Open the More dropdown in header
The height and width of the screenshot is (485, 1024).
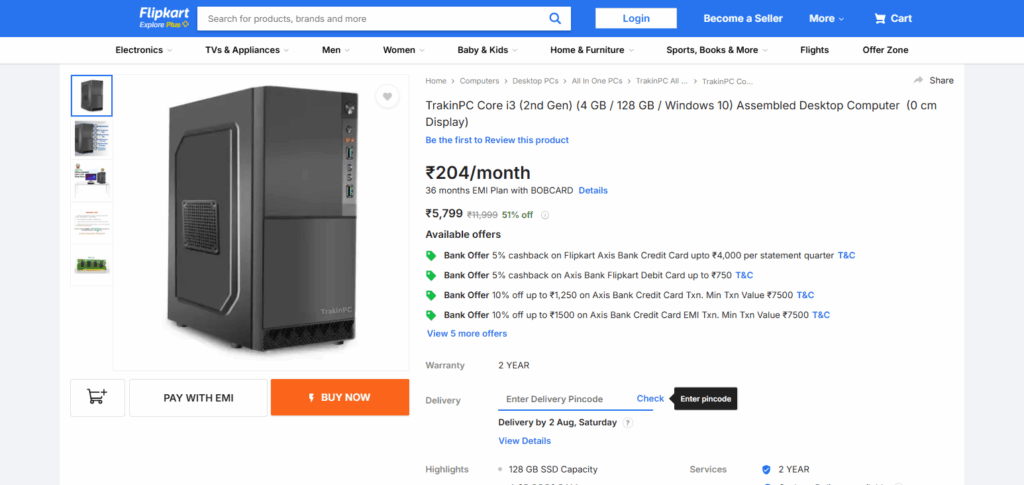(x=826, y=18)
